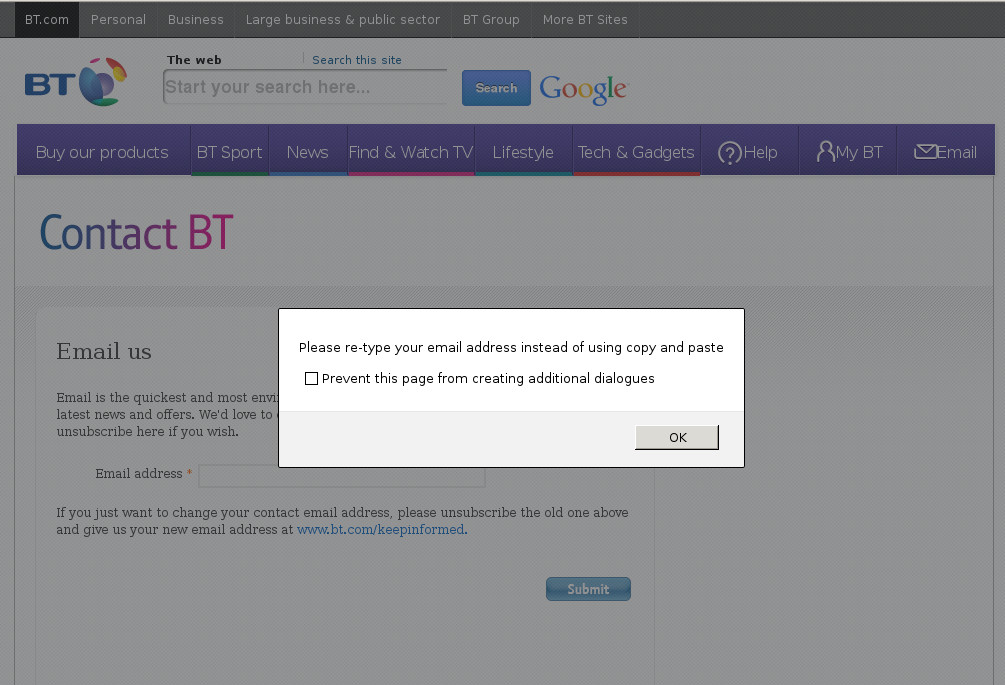Open More BT Sites menu

coord(585,19)
